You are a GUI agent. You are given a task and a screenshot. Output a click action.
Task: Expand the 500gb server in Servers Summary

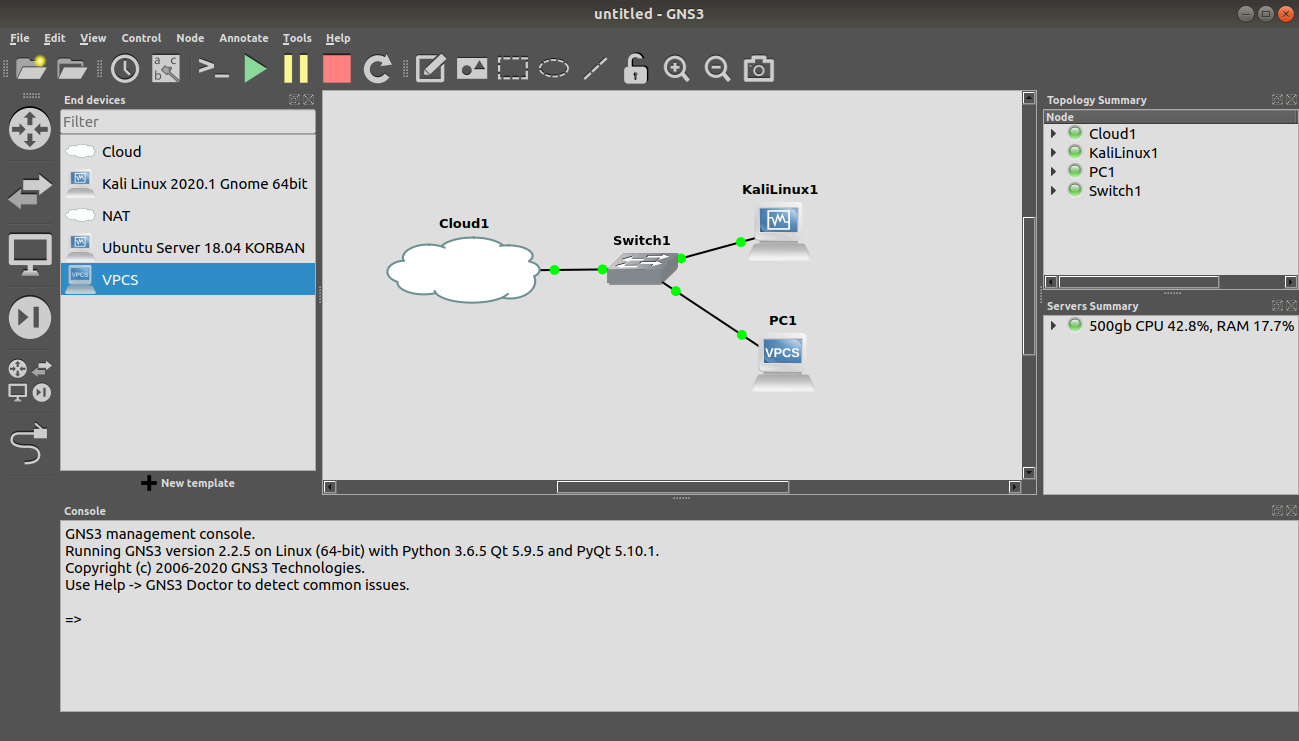1053,326
